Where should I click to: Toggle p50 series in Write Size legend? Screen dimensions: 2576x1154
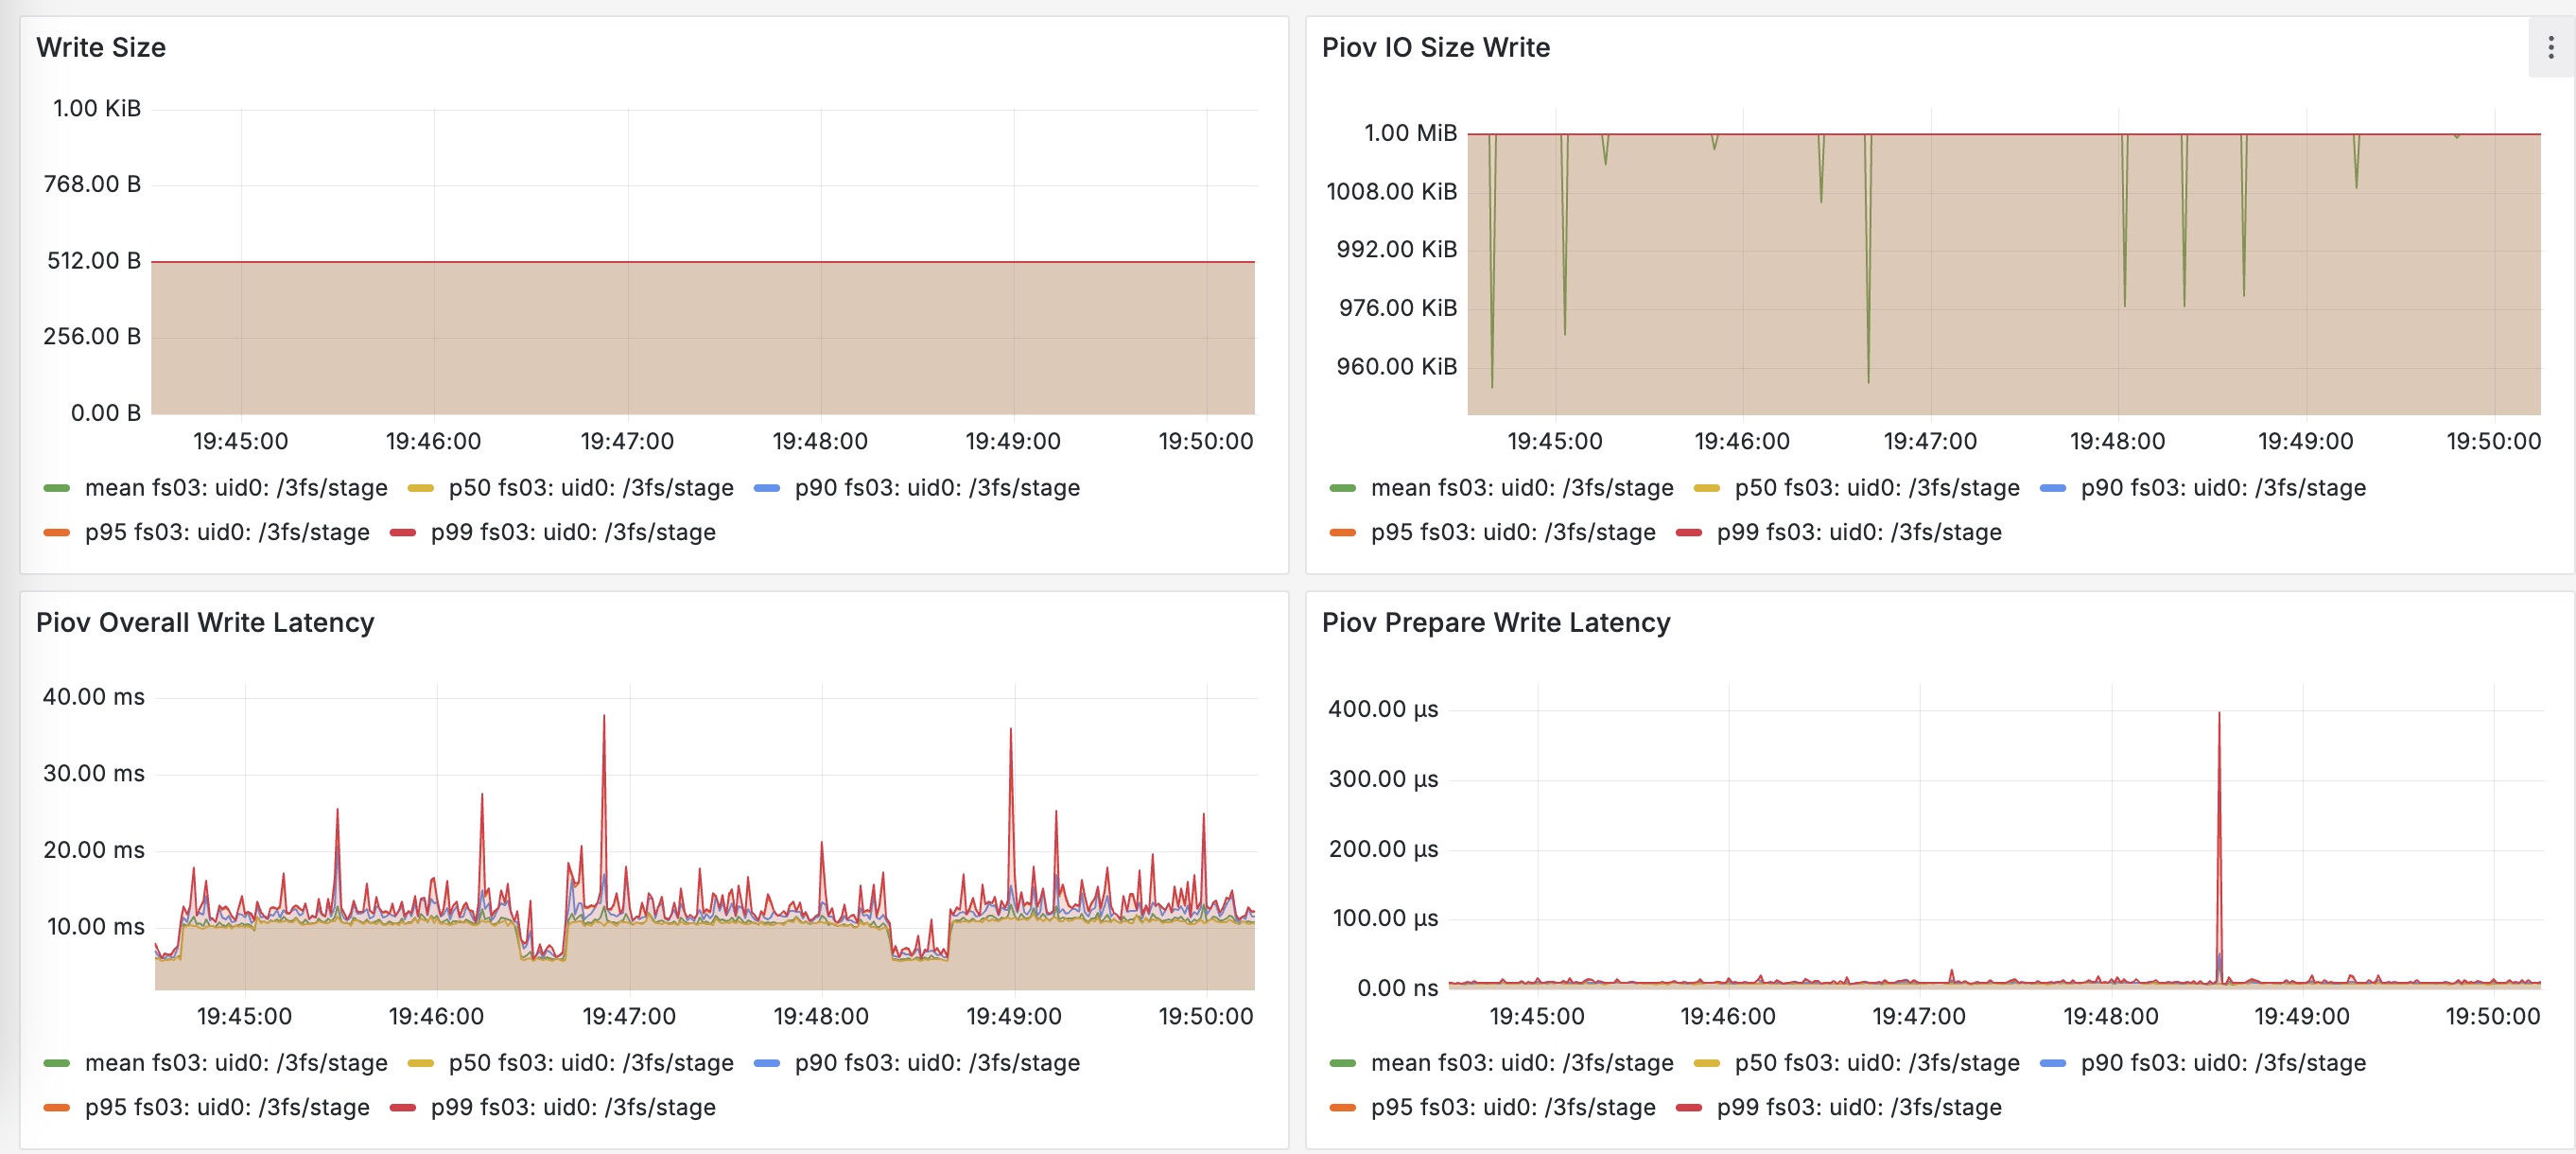click(591, 488)
